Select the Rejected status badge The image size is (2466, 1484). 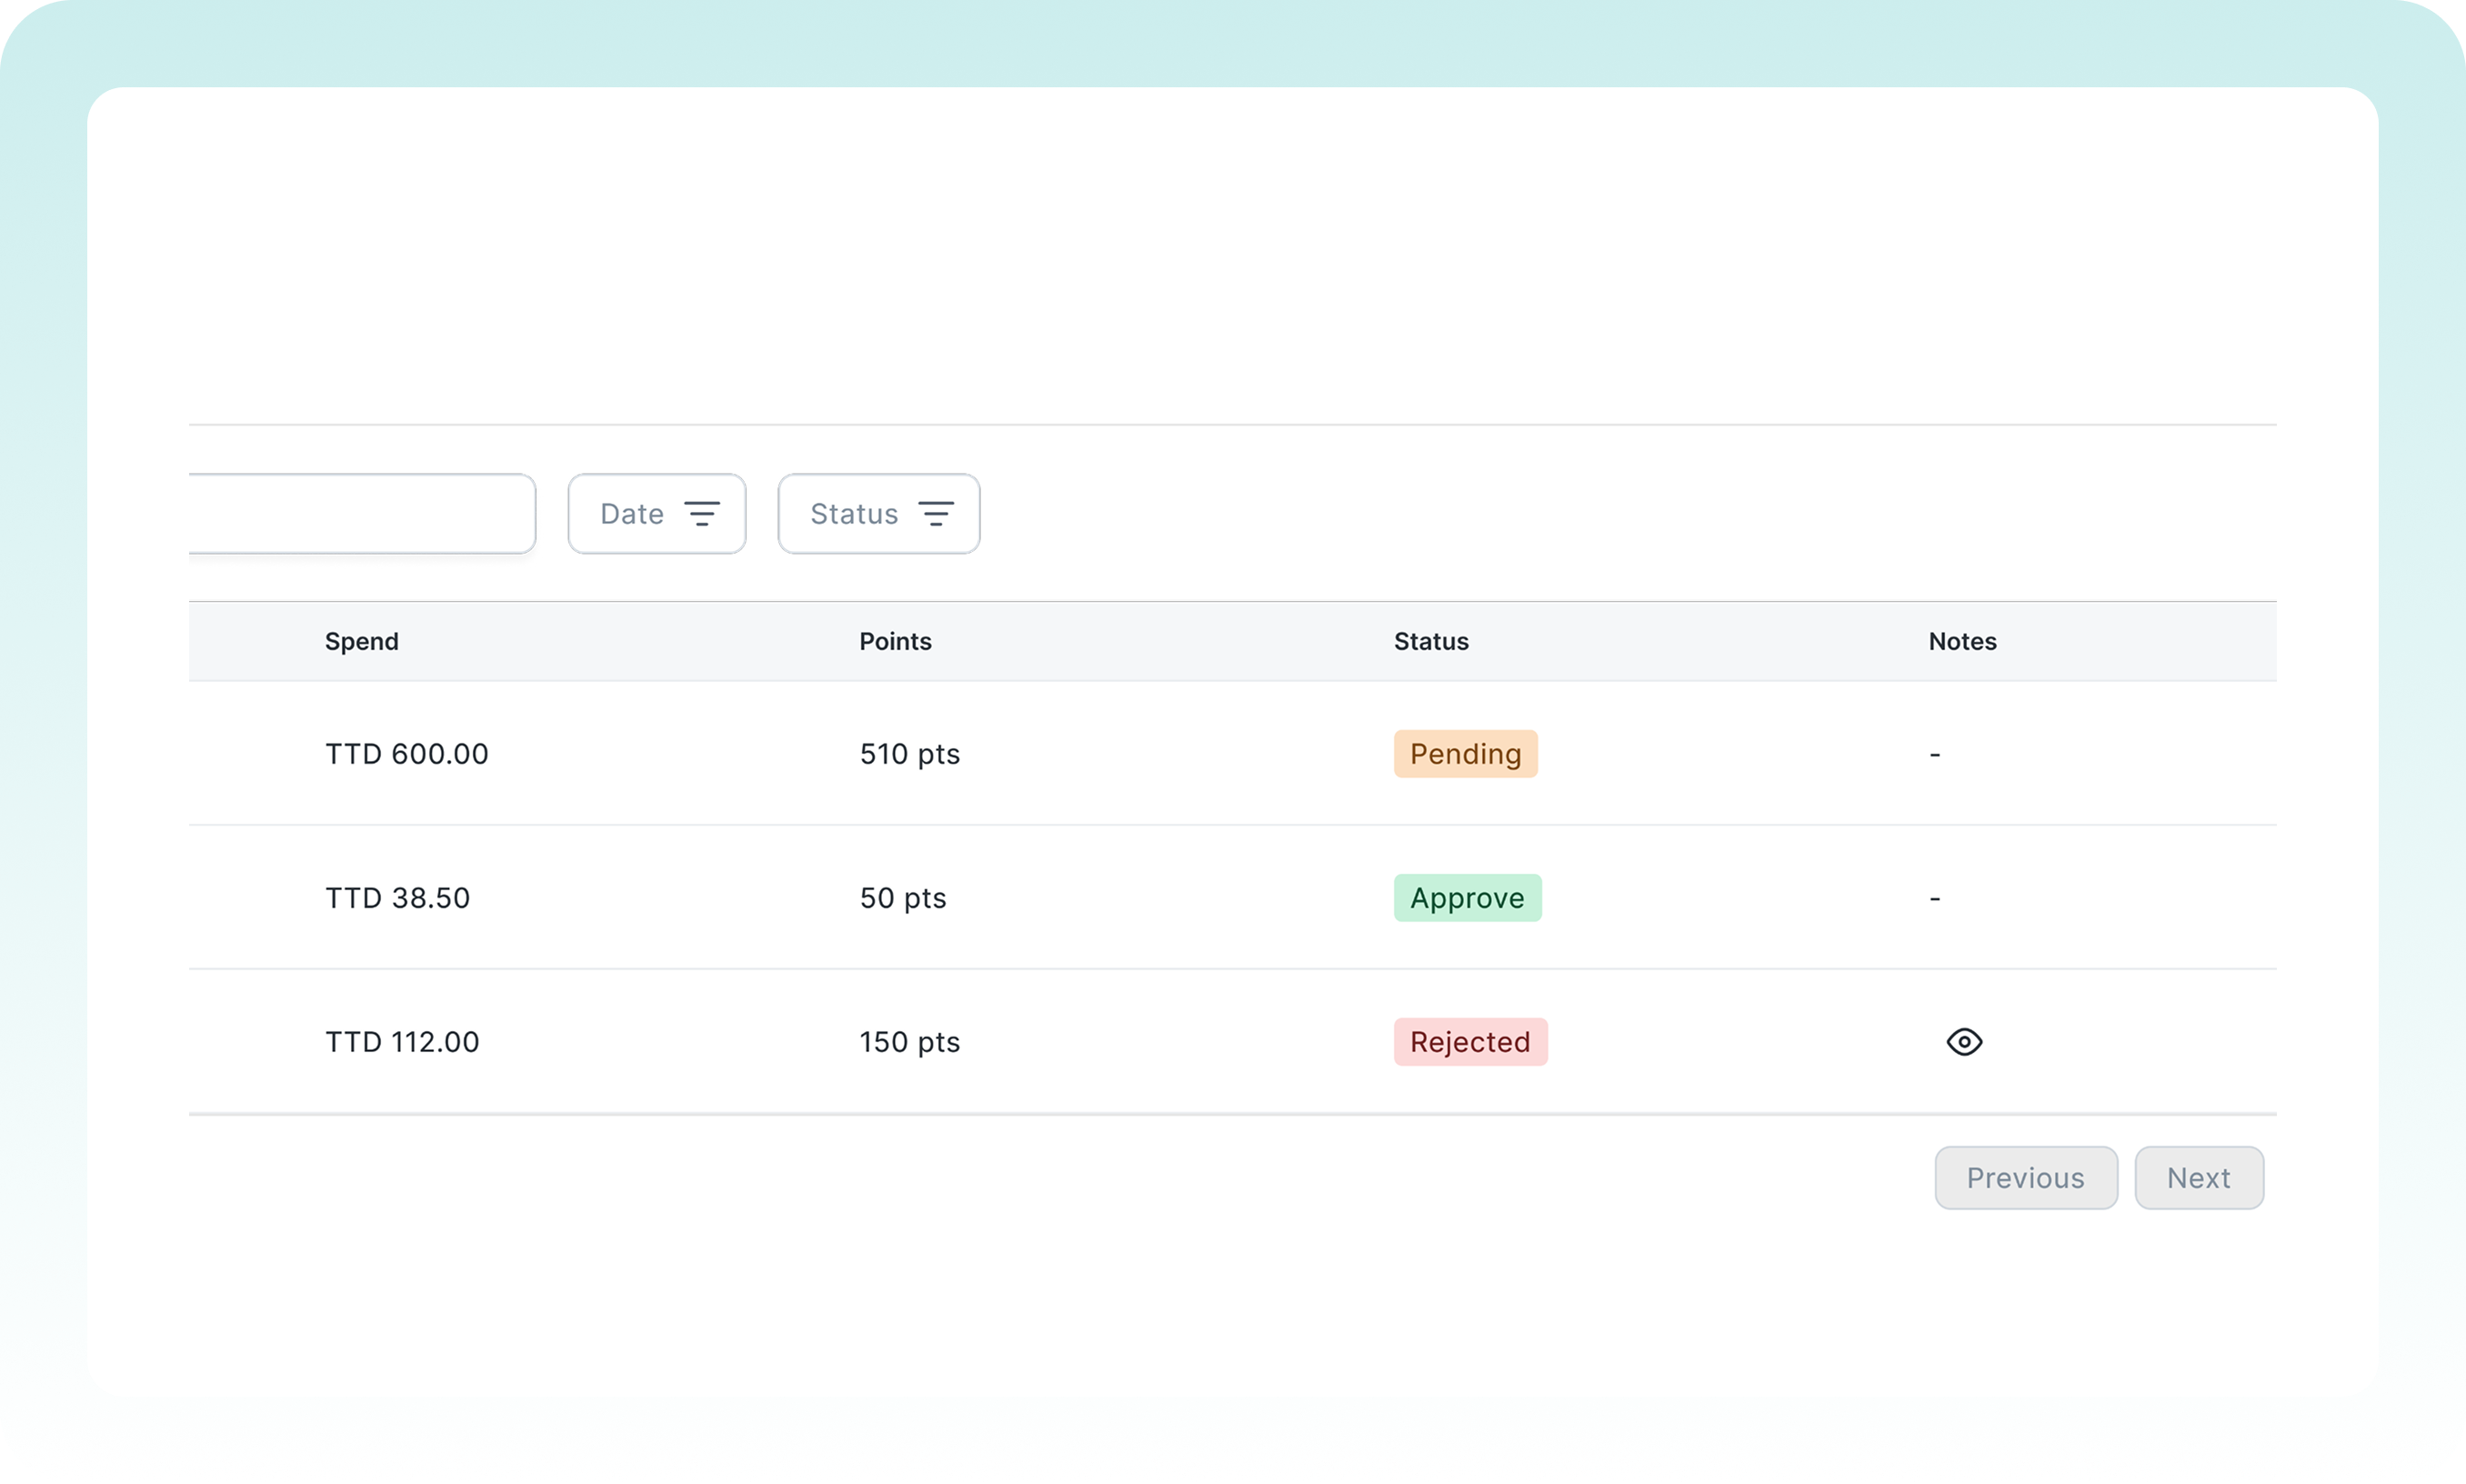1470,1042
